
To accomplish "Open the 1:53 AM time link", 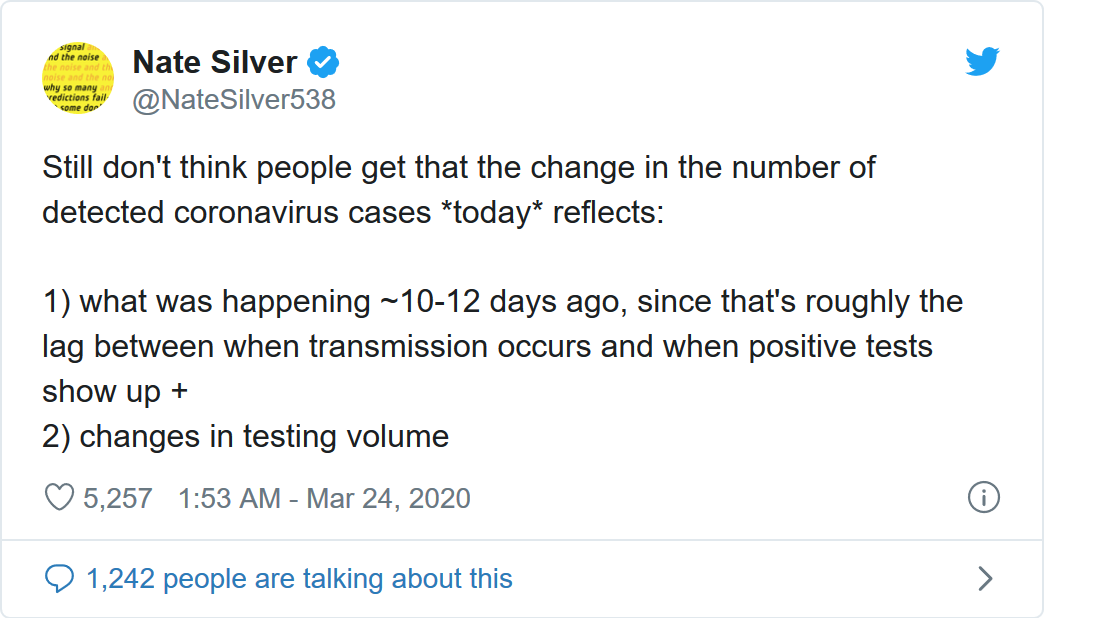I will 228,498.
